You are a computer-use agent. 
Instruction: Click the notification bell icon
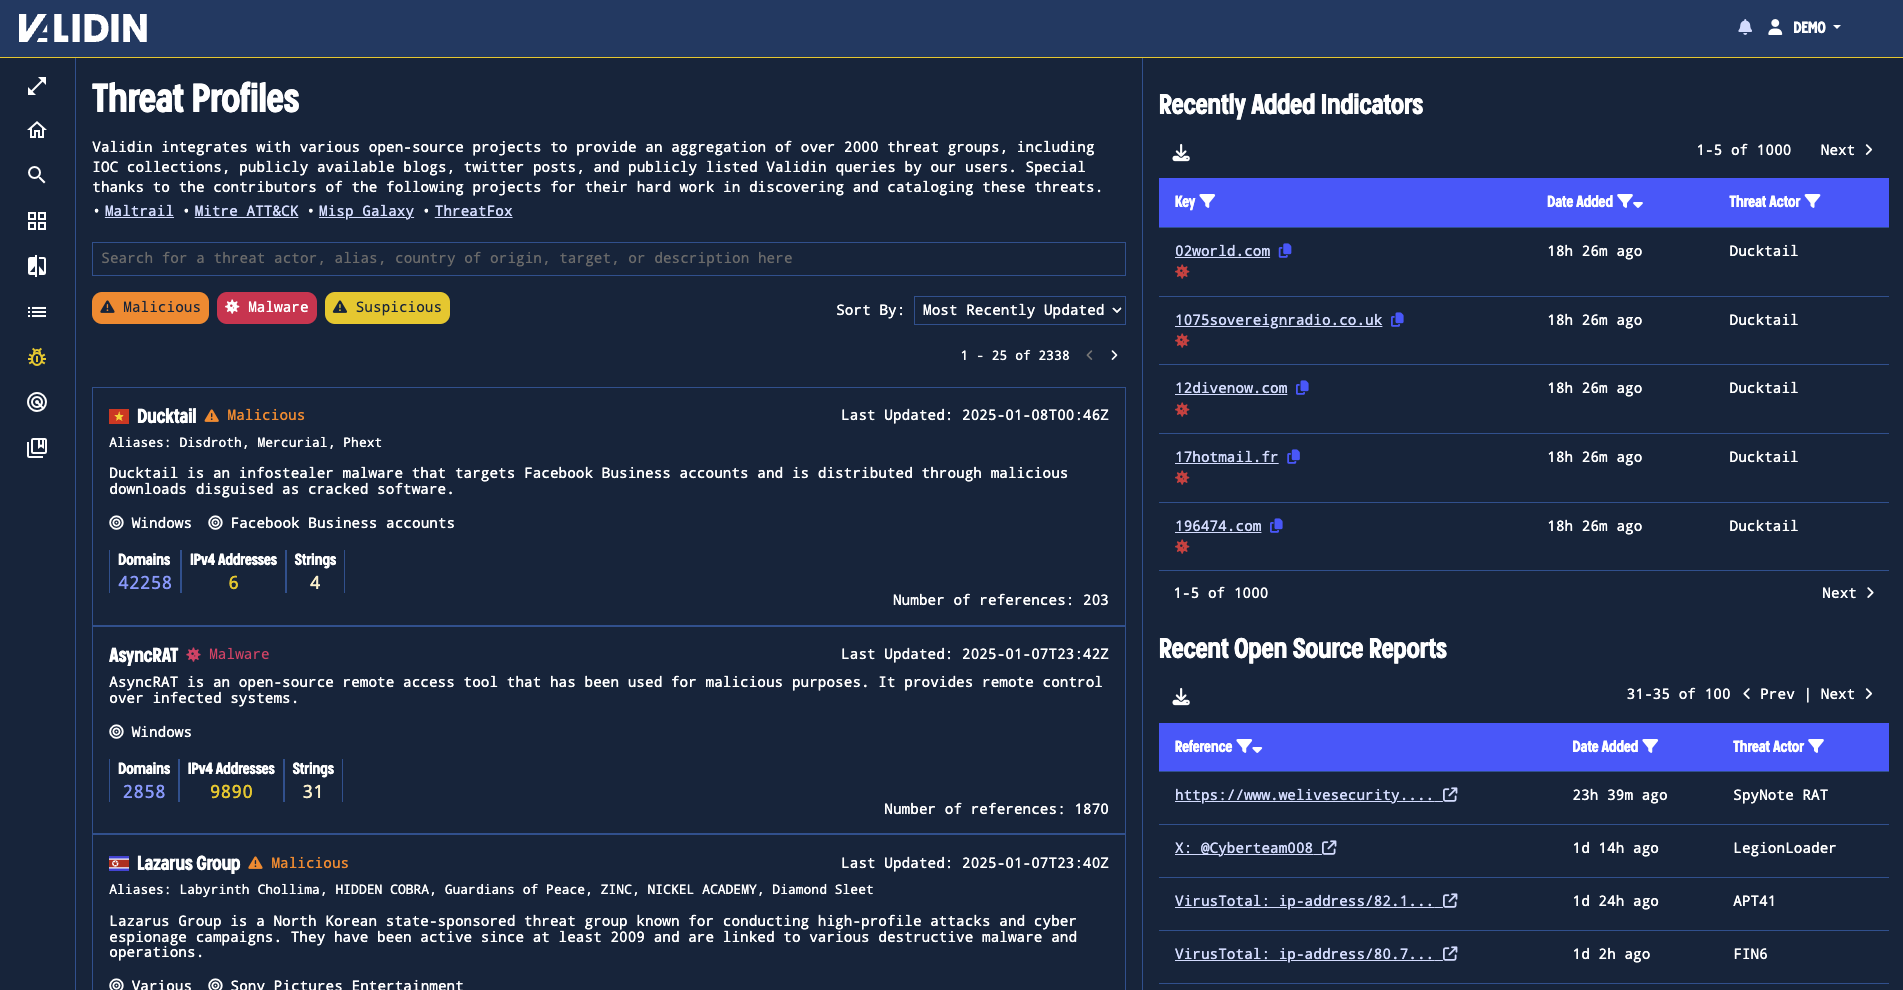[1745, 27]
